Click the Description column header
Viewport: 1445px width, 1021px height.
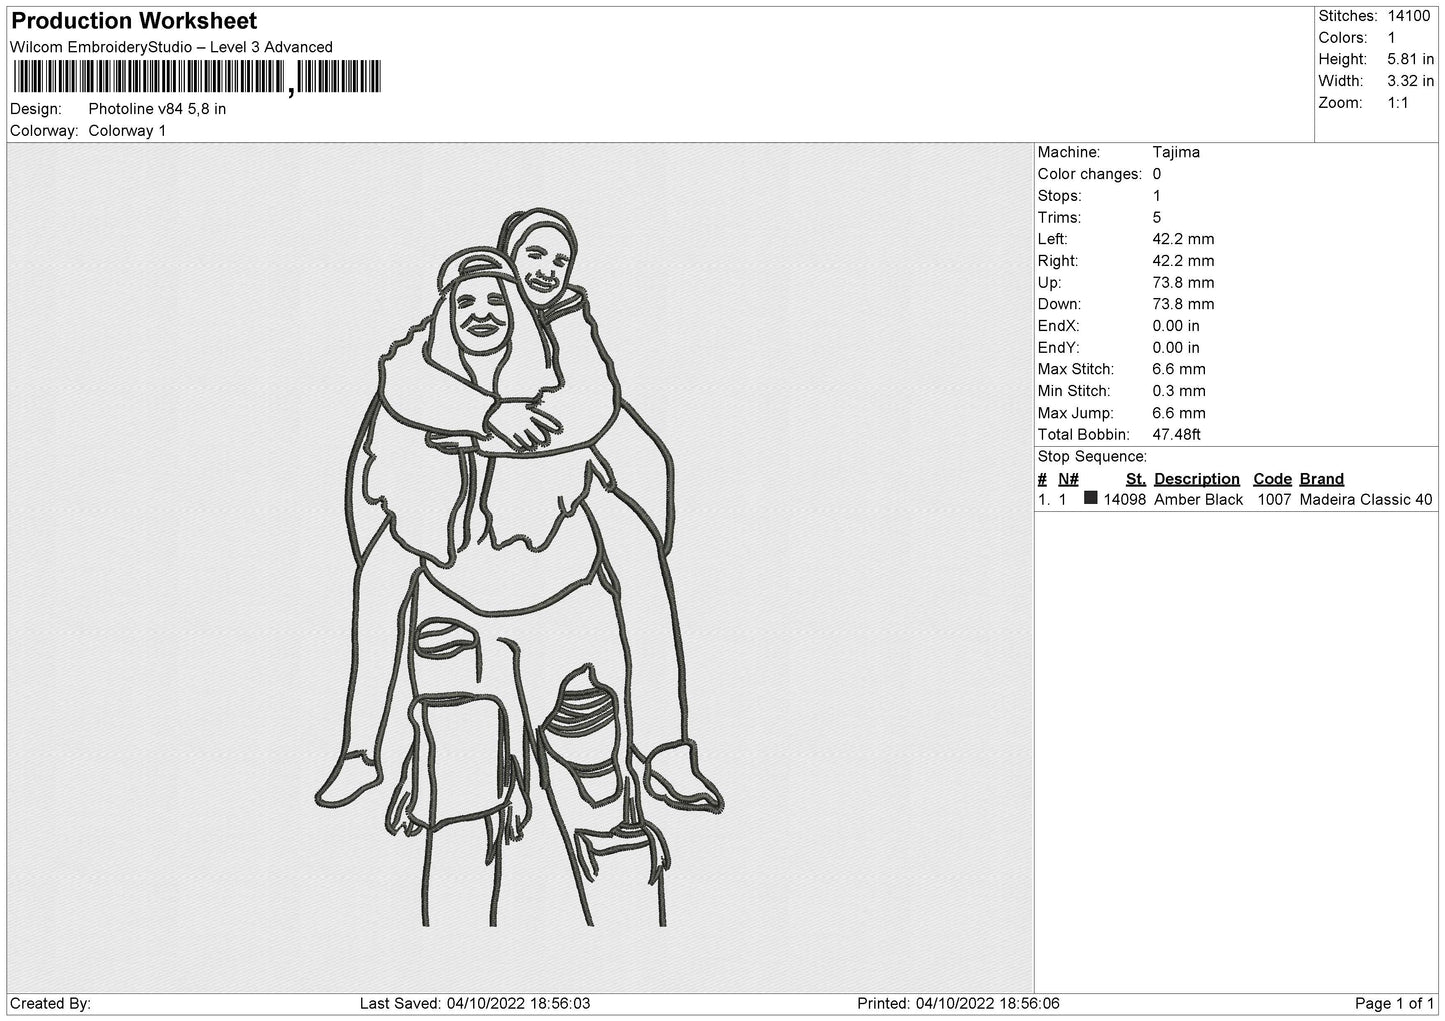(x=1196, y=479)
